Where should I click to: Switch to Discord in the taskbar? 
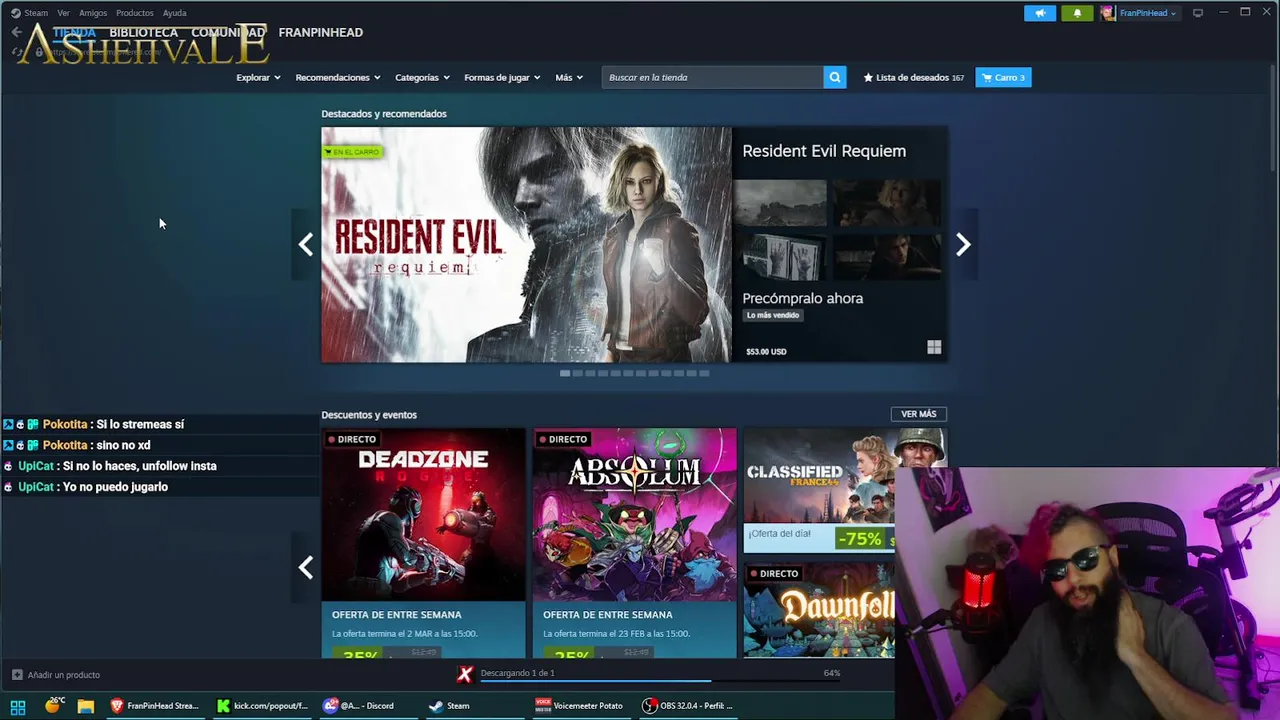pos(359,706)
